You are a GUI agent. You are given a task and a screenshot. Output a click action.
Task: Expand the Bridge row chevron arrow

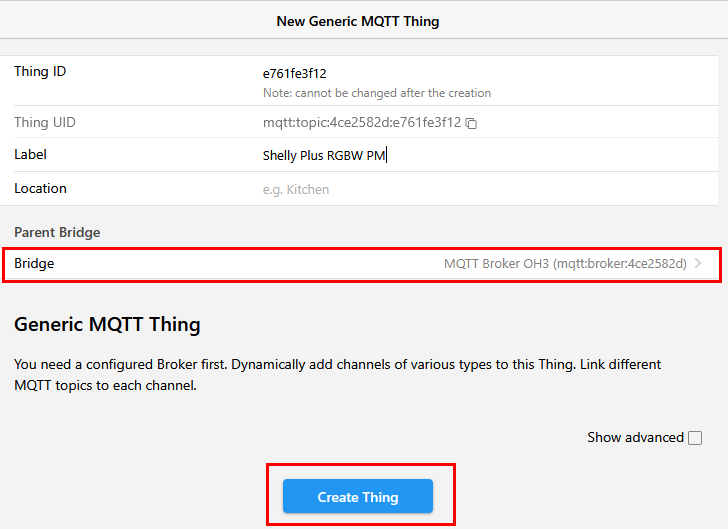[x=698, y=264]
